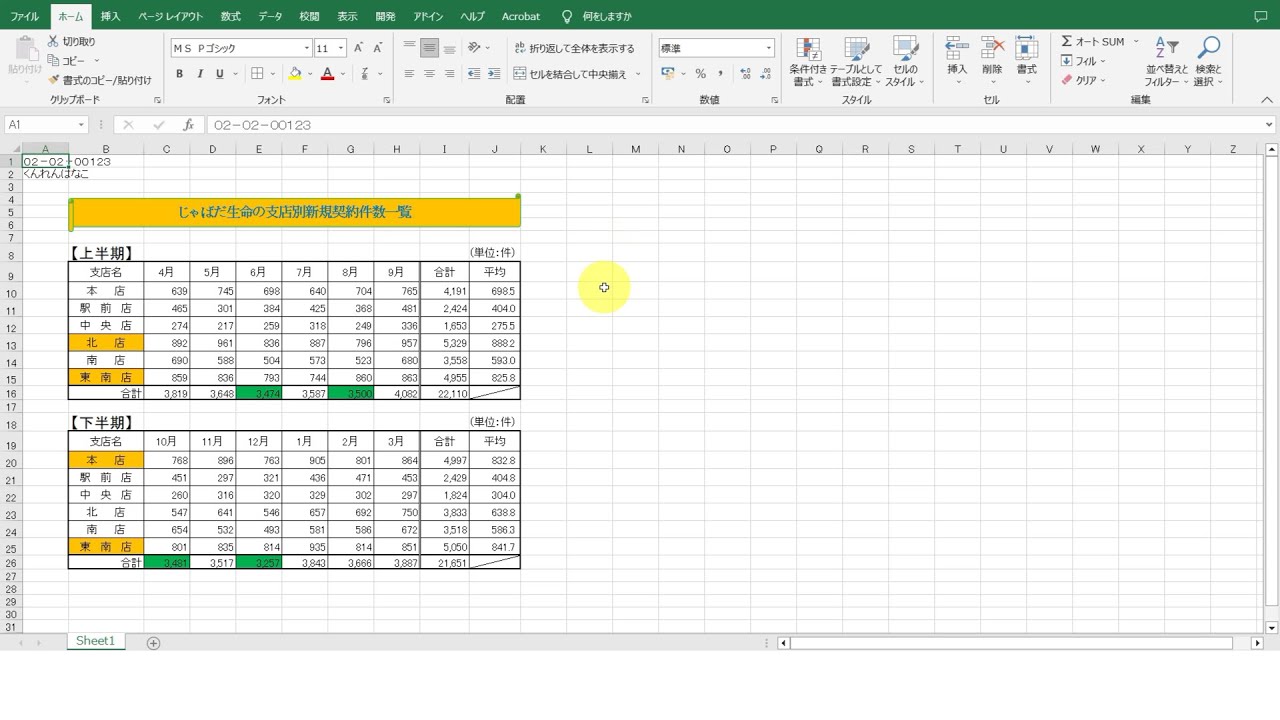This screenshot has height=720, width=1280.
Task: Open Font group dialog launcher
Action: pos(387,101)
